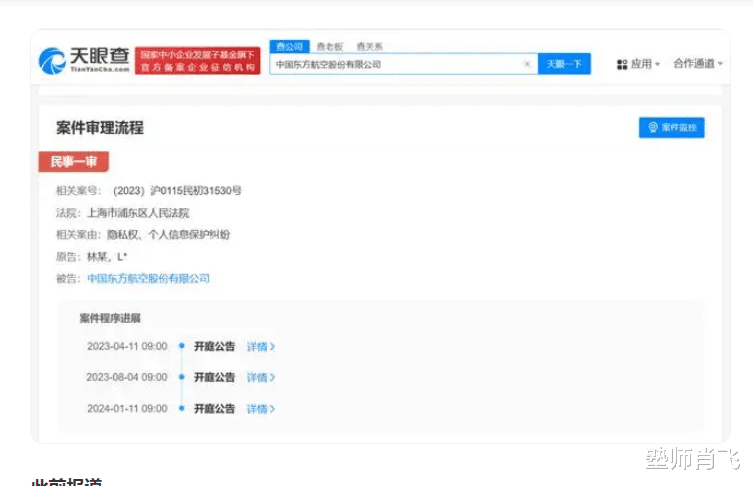Open 详情 for the 2023-04-11 hearing notice
This screenshot has width=753, height=486.
point(261,346)
